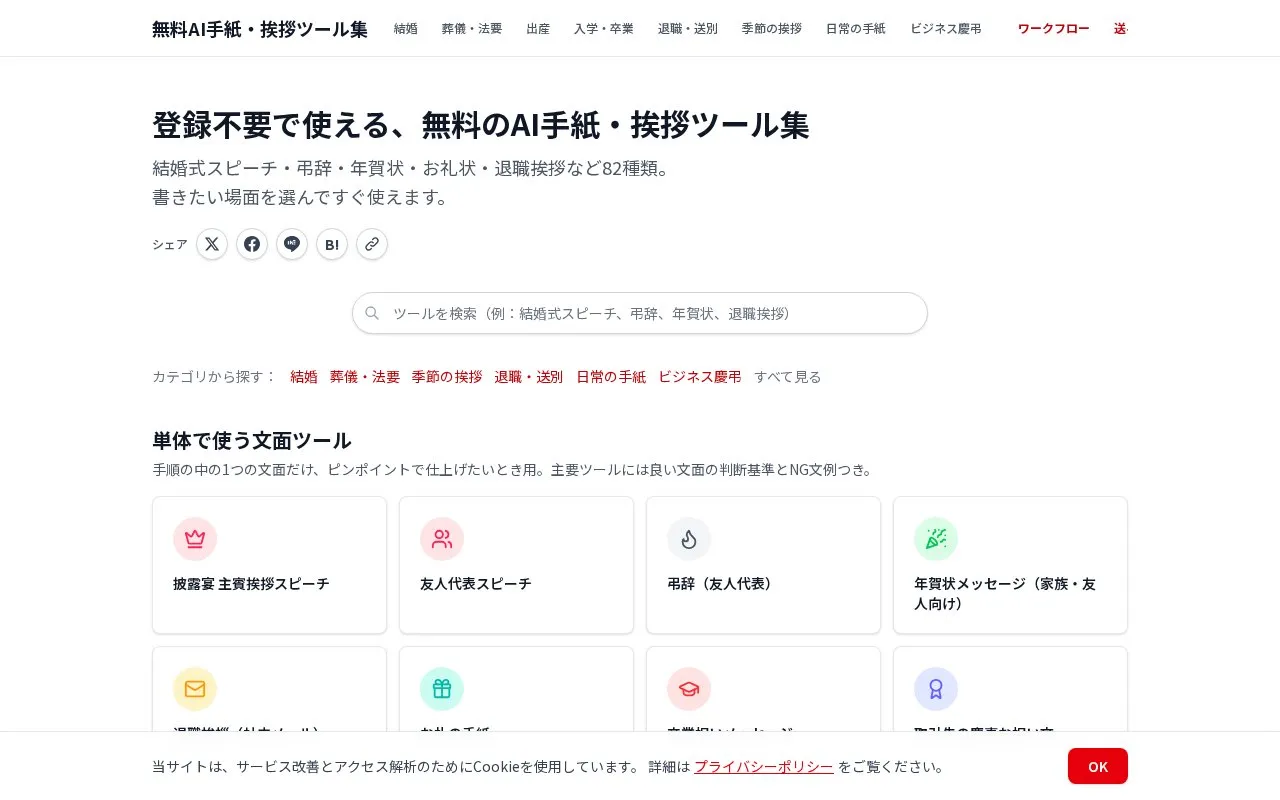Screen dimensions: 1280x800
Task: Open the 入学・卒業 navigation item
Action: tap(604, 29)
